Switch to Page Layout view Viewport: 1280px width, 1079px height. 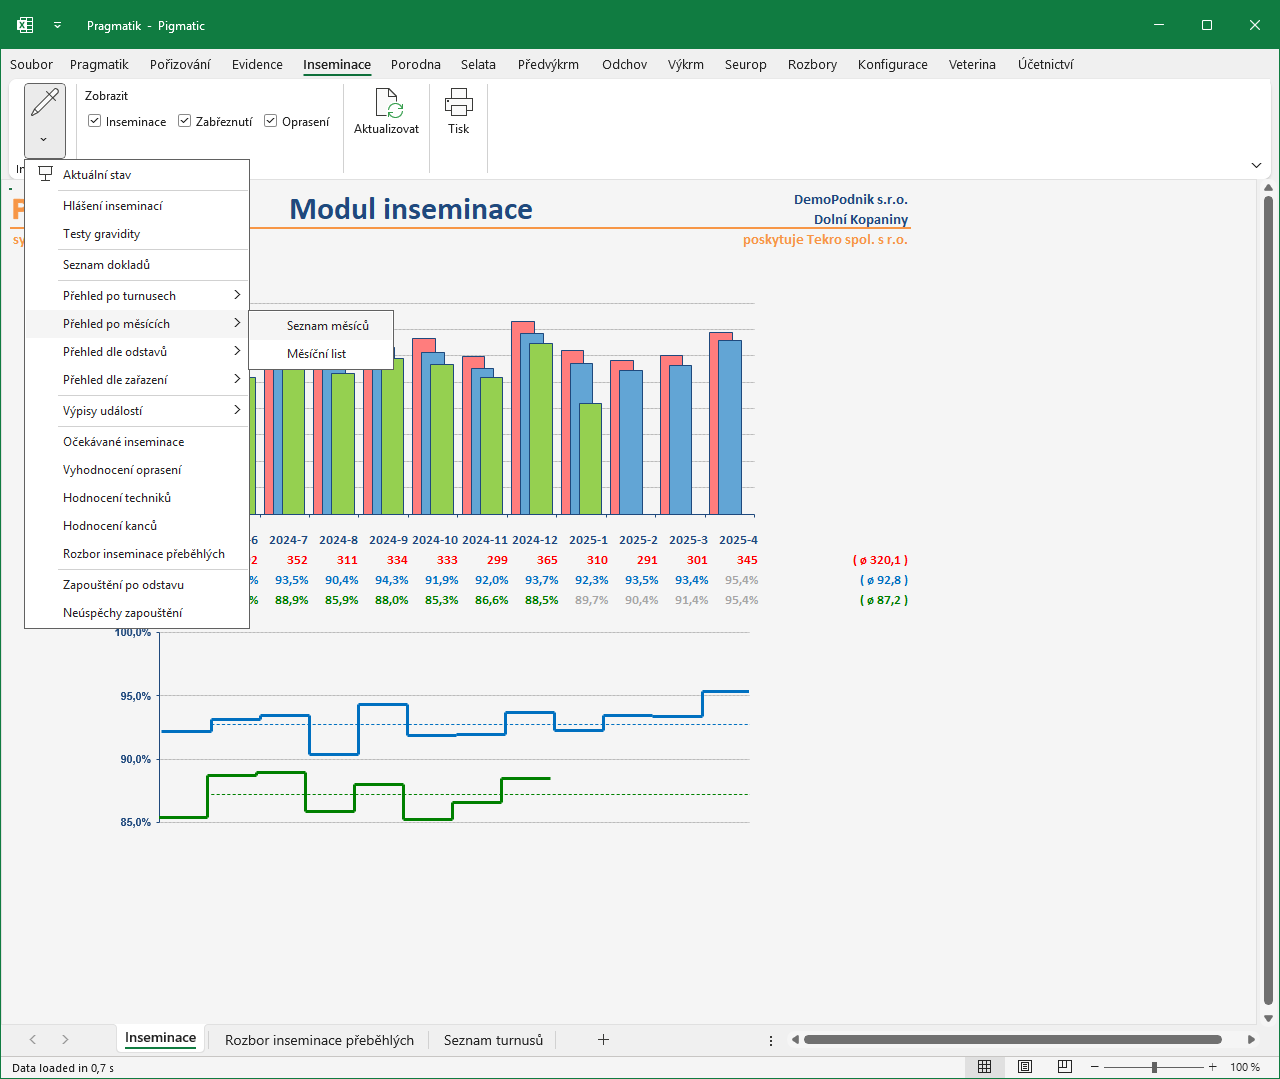(1024, 1067)
